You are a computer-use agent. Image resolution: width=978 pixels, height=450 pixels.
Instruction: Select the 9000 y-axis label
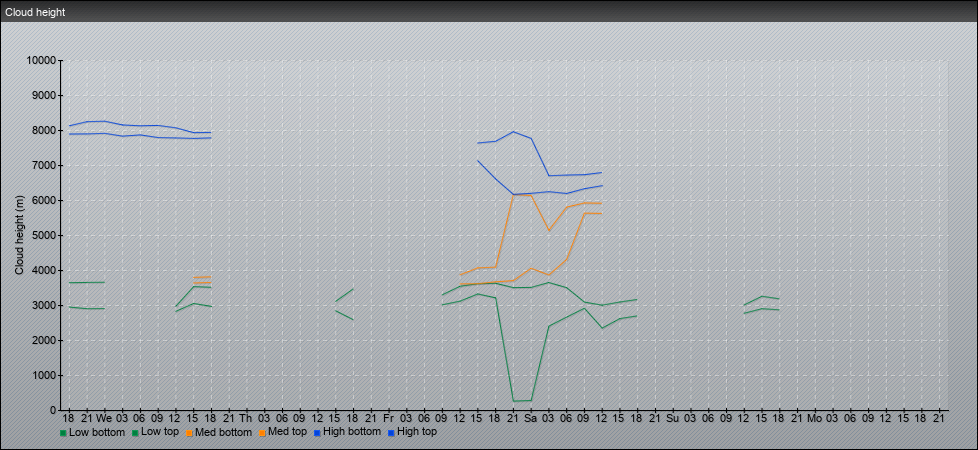[44, 95]
